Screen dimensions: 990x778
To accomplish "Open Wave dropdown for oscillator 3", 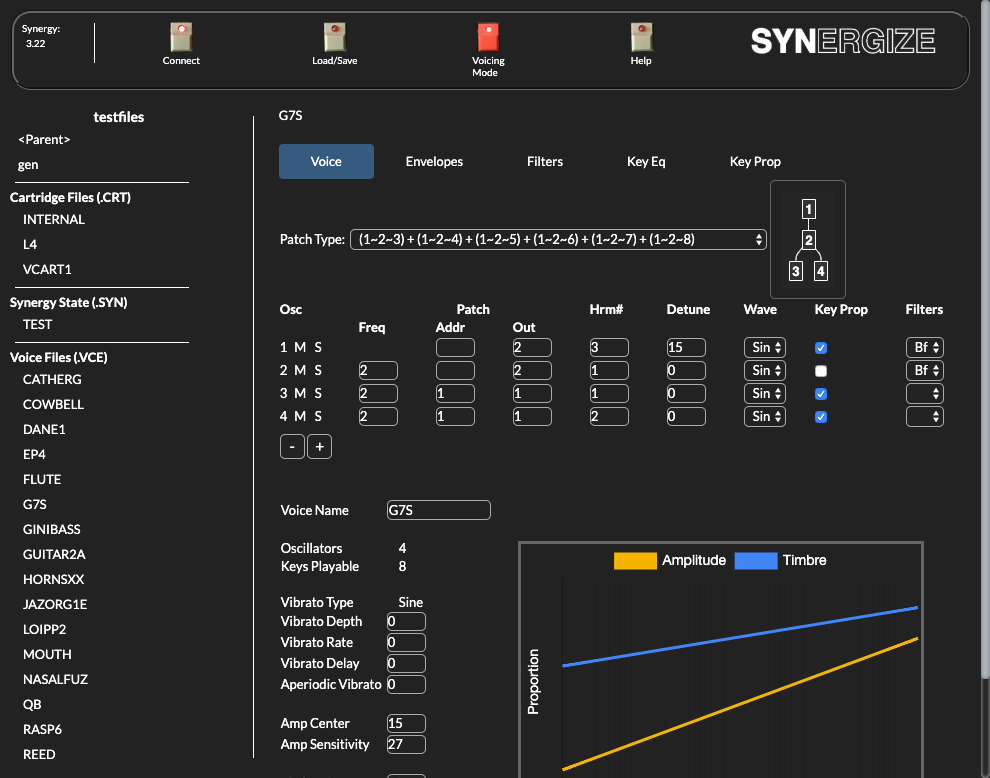I will [765, 393].
